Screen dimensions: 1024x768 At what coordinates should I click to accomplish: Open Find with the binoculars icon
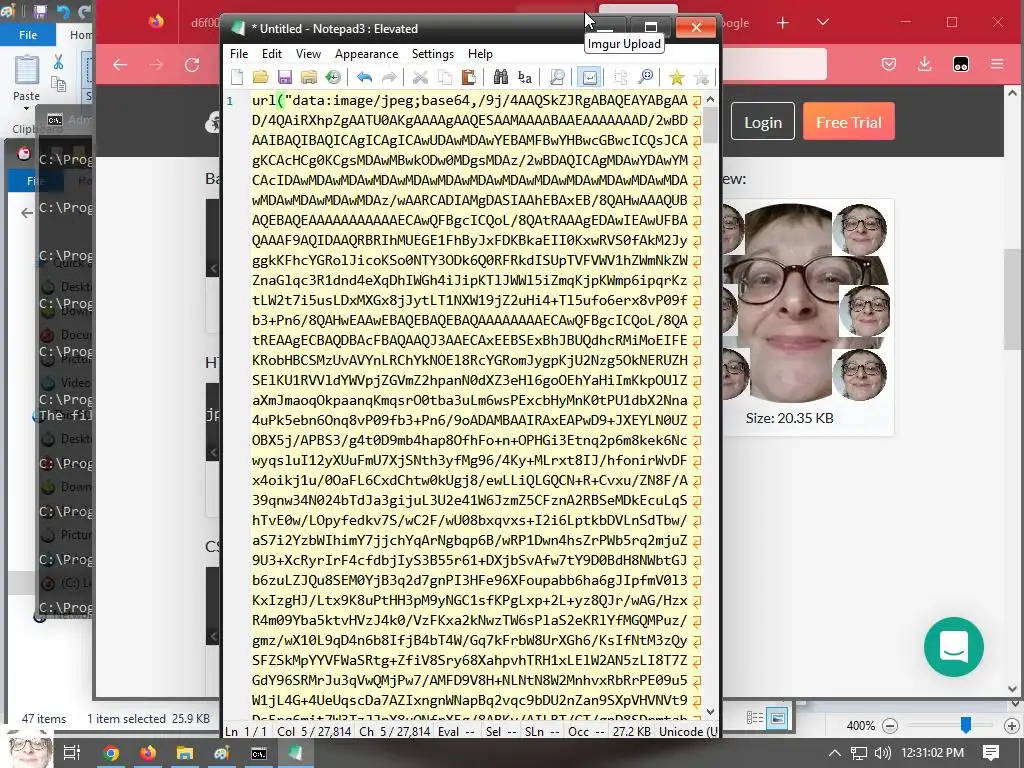click(500, 77)
